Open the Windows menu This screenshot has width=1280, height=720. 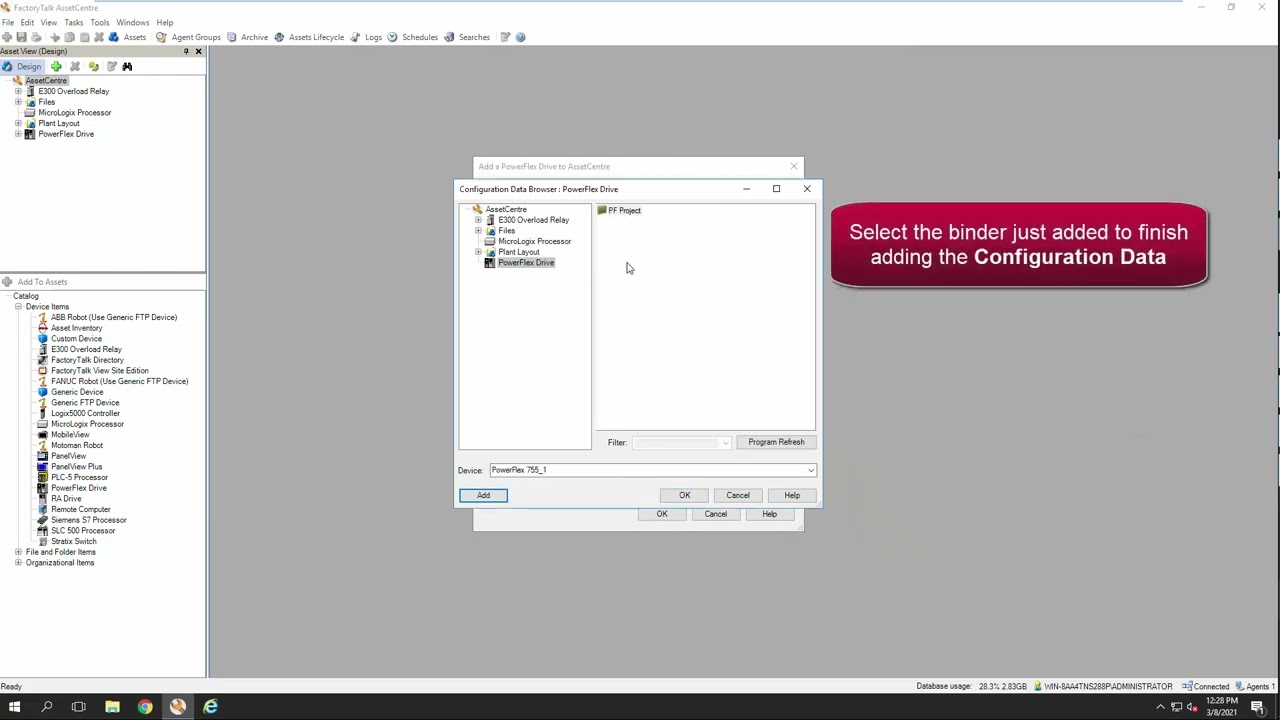pyautogui.click(x=133, y=22)
